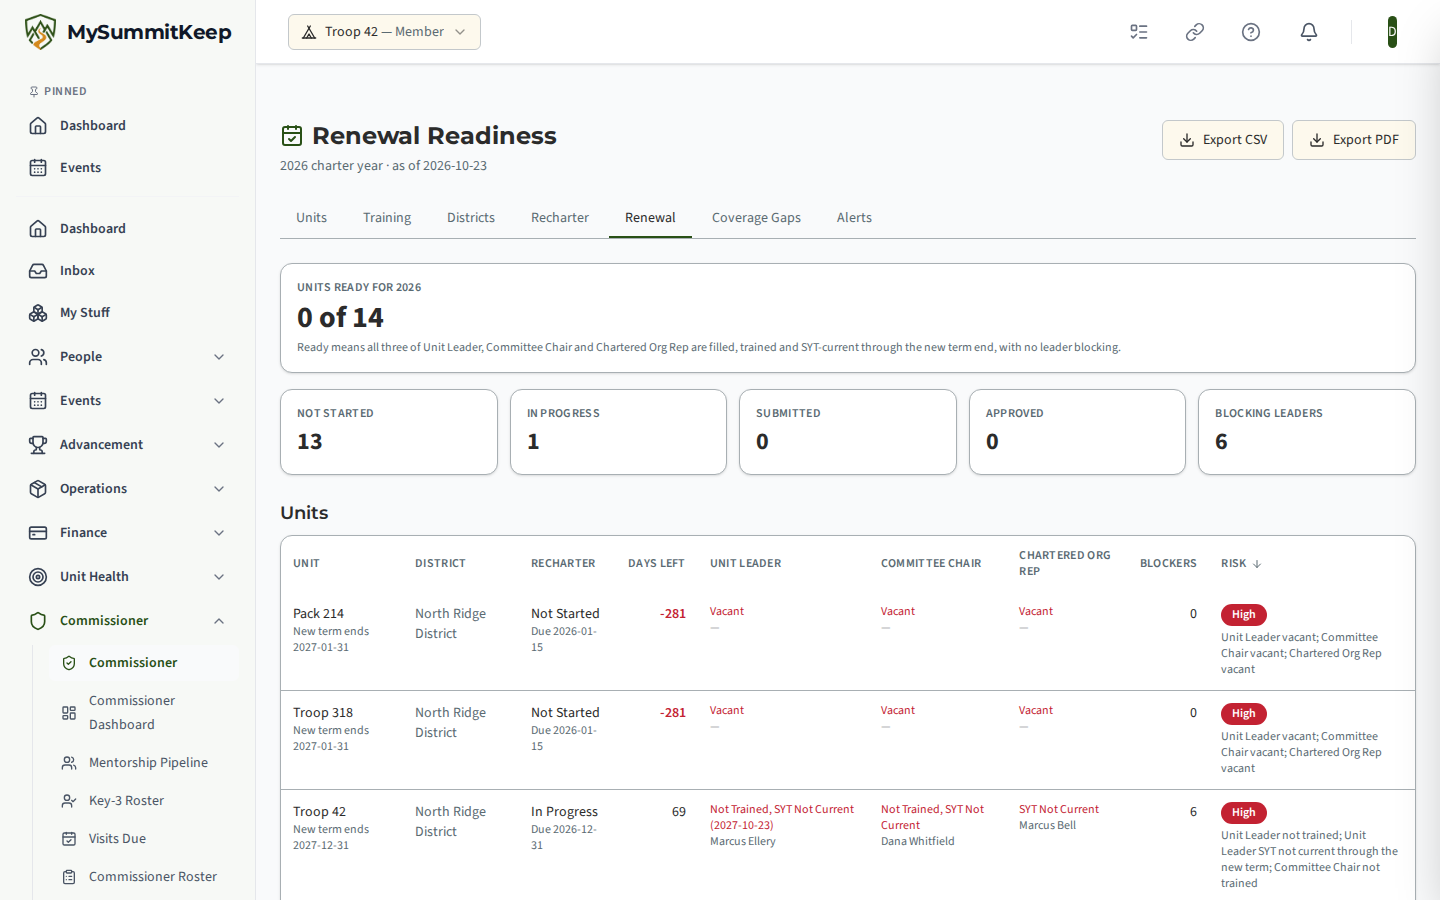1440x900 pixels.
Task: Open pinned Events calendar item
Action: click(x=128, y=167)
